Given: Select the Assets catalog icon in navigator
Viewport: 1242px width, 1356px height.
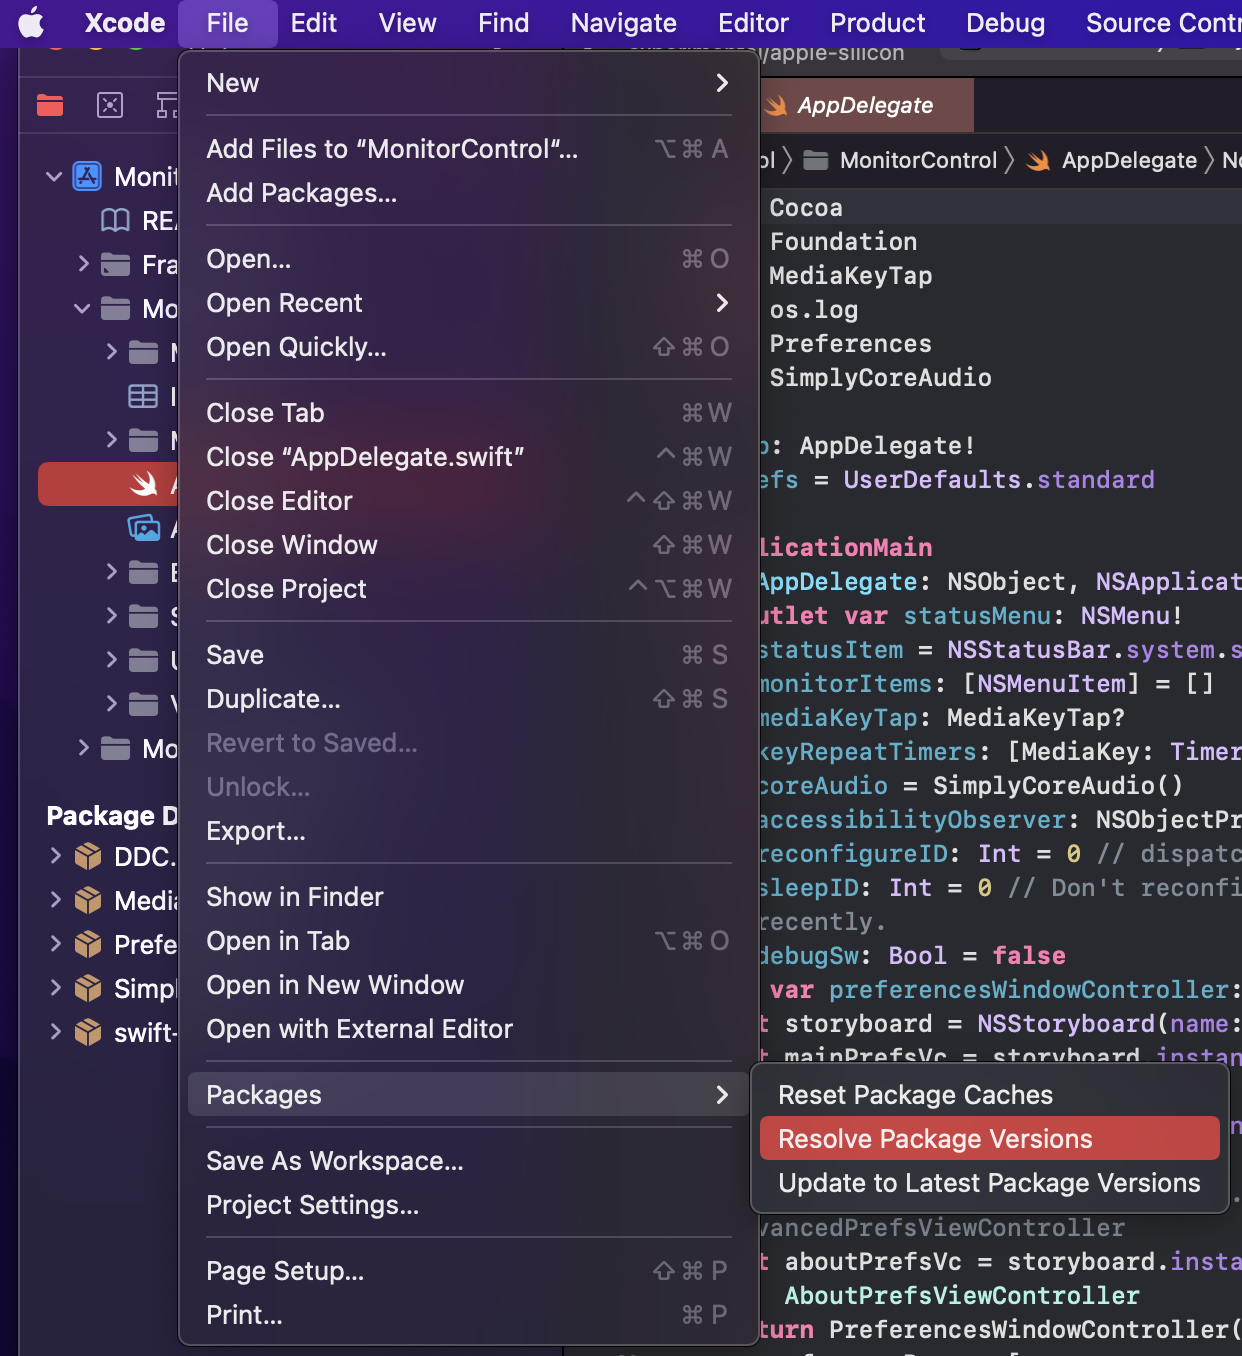Looking at the screenshot, I should click(x=144, y=528).
